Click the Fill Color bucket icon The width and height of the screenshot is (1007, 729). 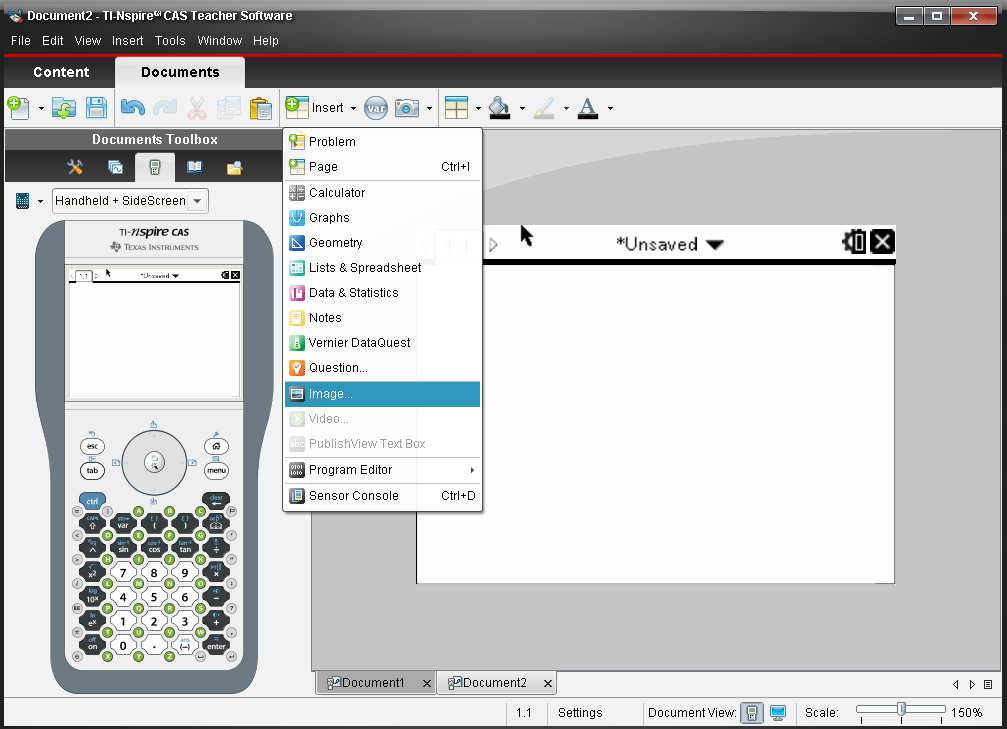(x=500, y=108)
